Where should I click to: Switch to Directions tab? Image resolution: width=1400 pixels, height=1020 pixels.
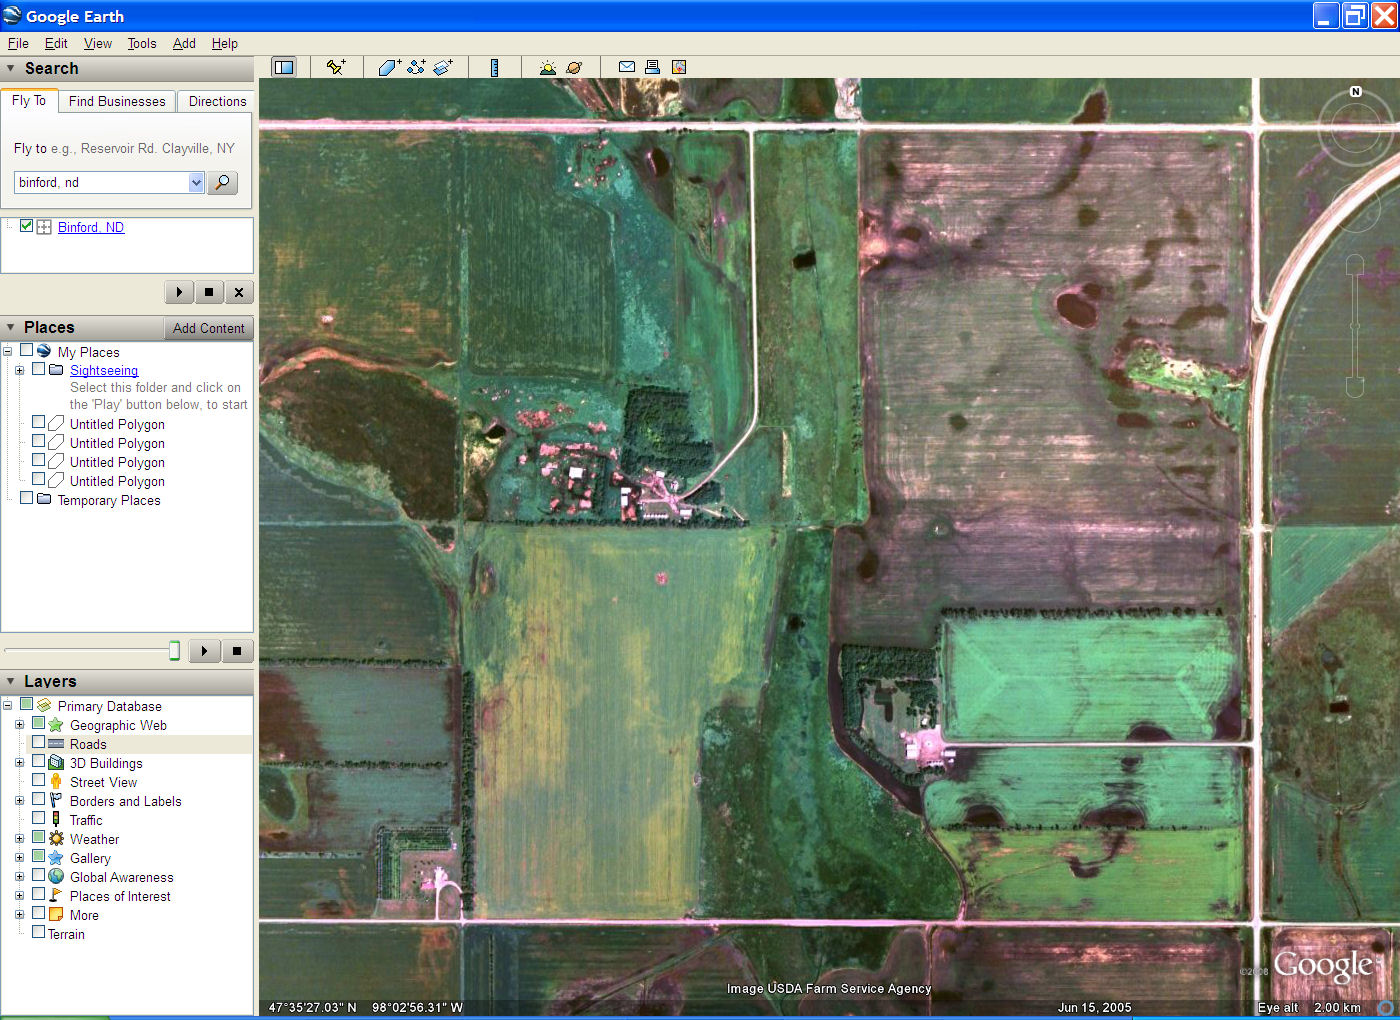217,101
